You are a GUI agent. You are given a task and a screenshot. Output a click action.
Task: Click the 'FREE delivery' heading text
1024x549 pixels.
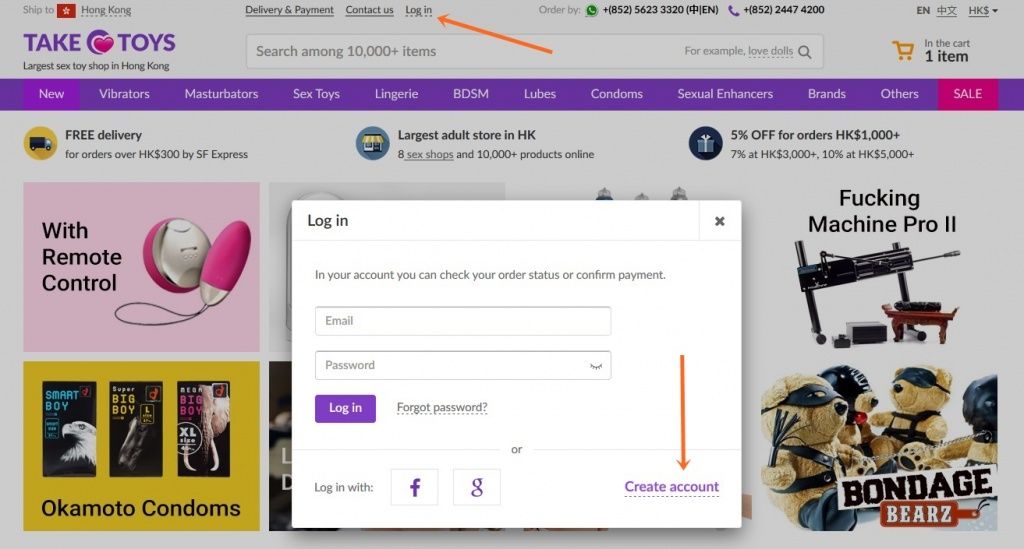point(103,135)
